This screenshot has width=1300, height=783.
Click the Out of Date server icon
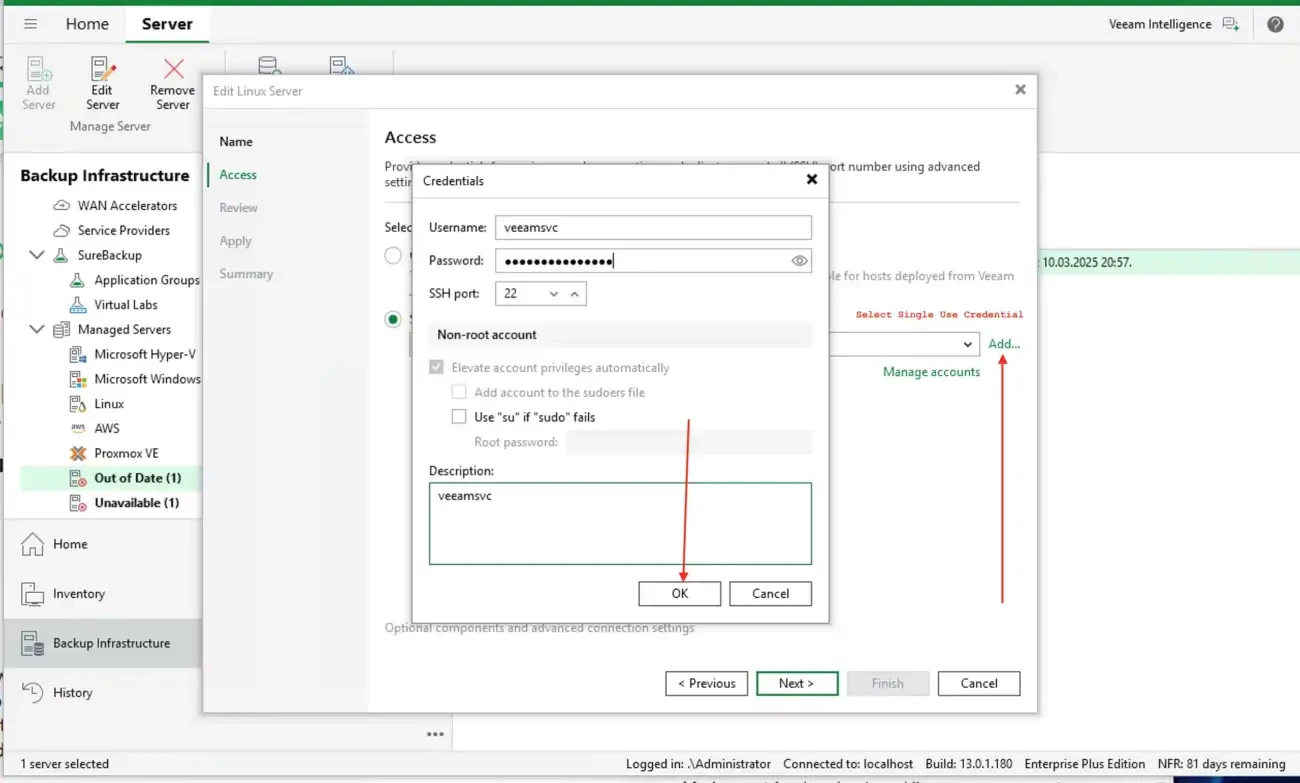[x=78, y=478]
